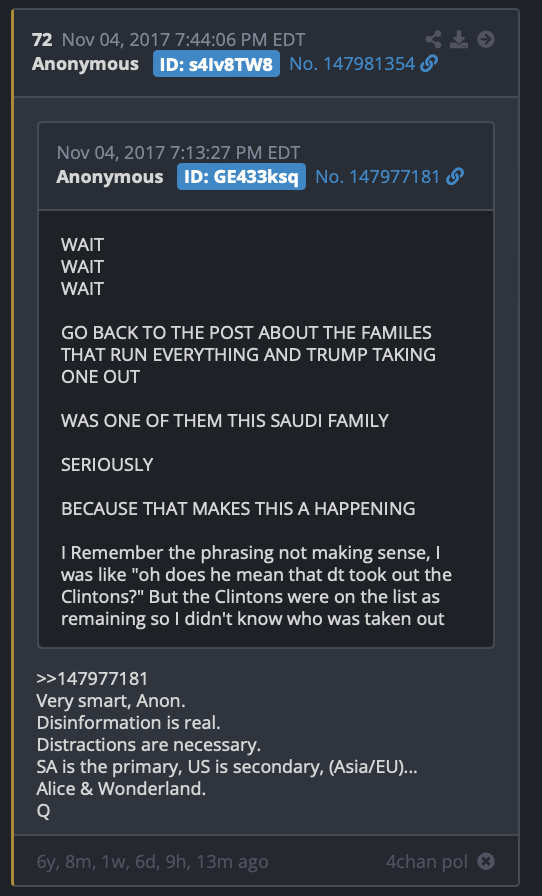542x896 pixels.
Task: Open post via the circled arrow icon
Action: coord(485,39)
